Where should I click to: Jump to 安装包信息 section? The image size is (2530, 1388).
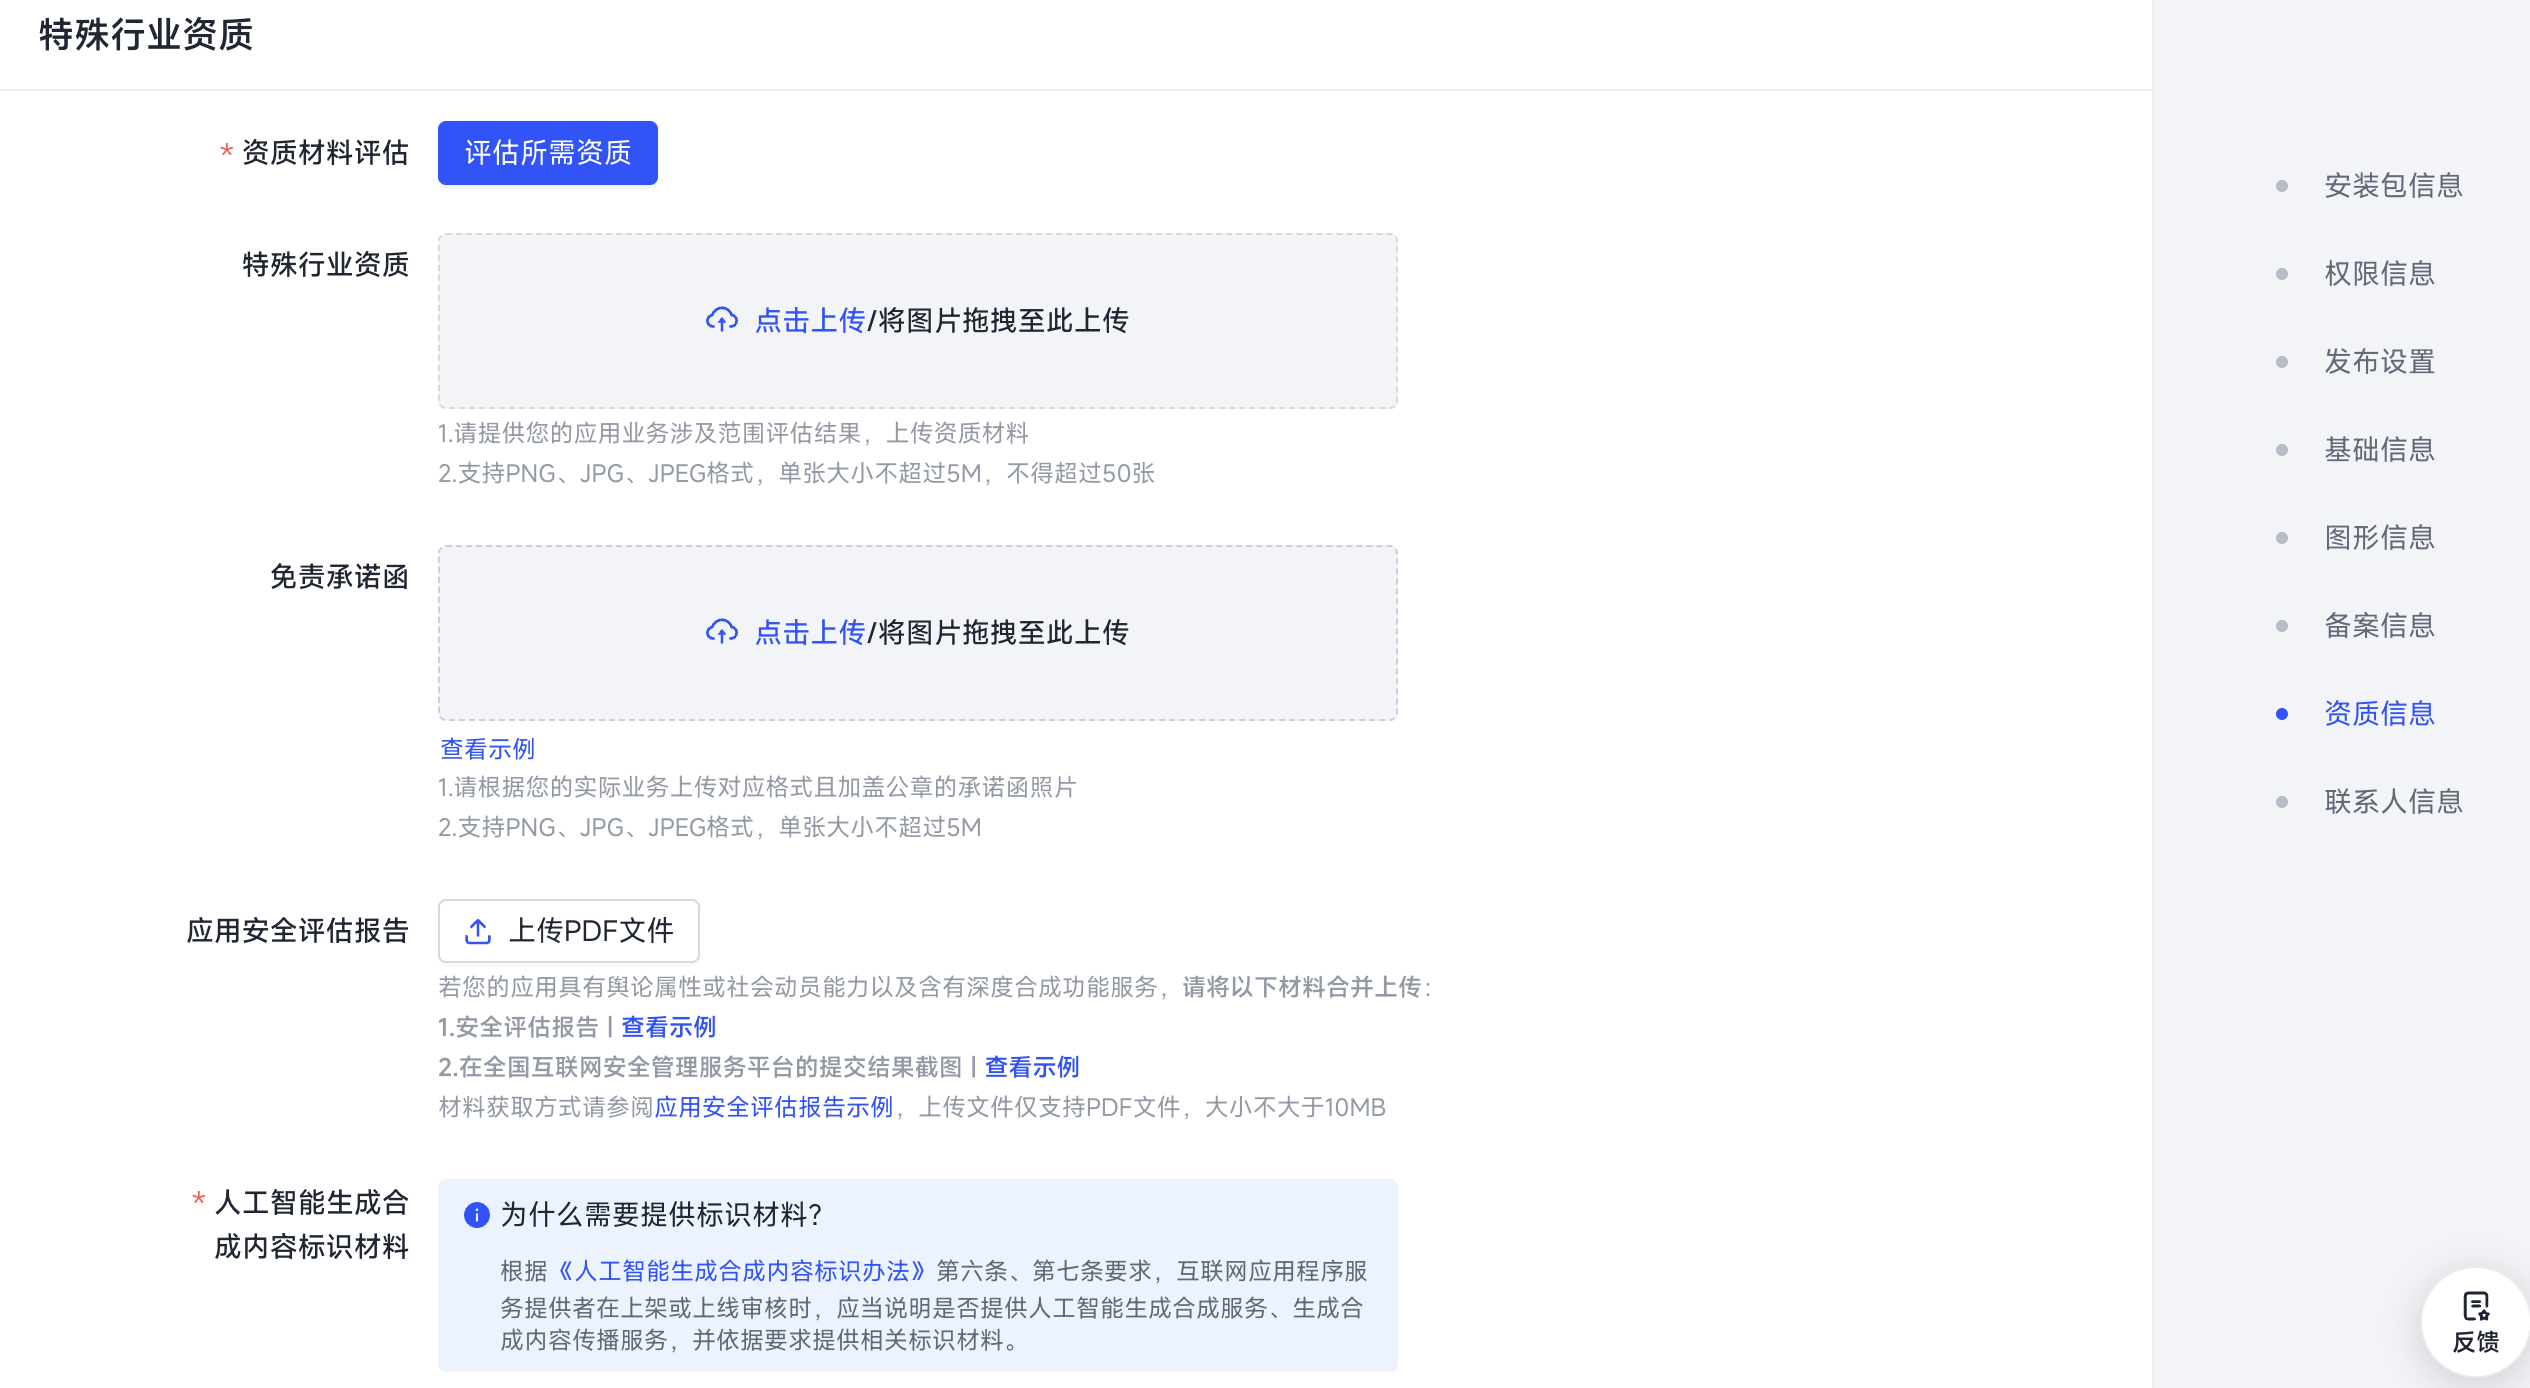coord(2392,186)
